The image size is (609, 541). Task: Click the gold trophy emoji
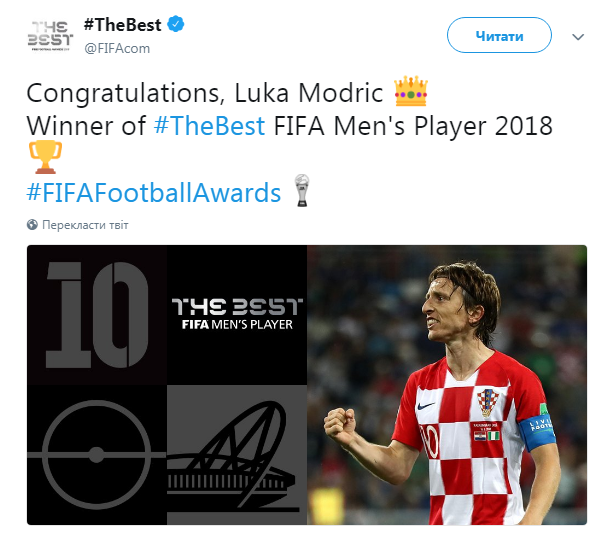(x=44, y=157)
